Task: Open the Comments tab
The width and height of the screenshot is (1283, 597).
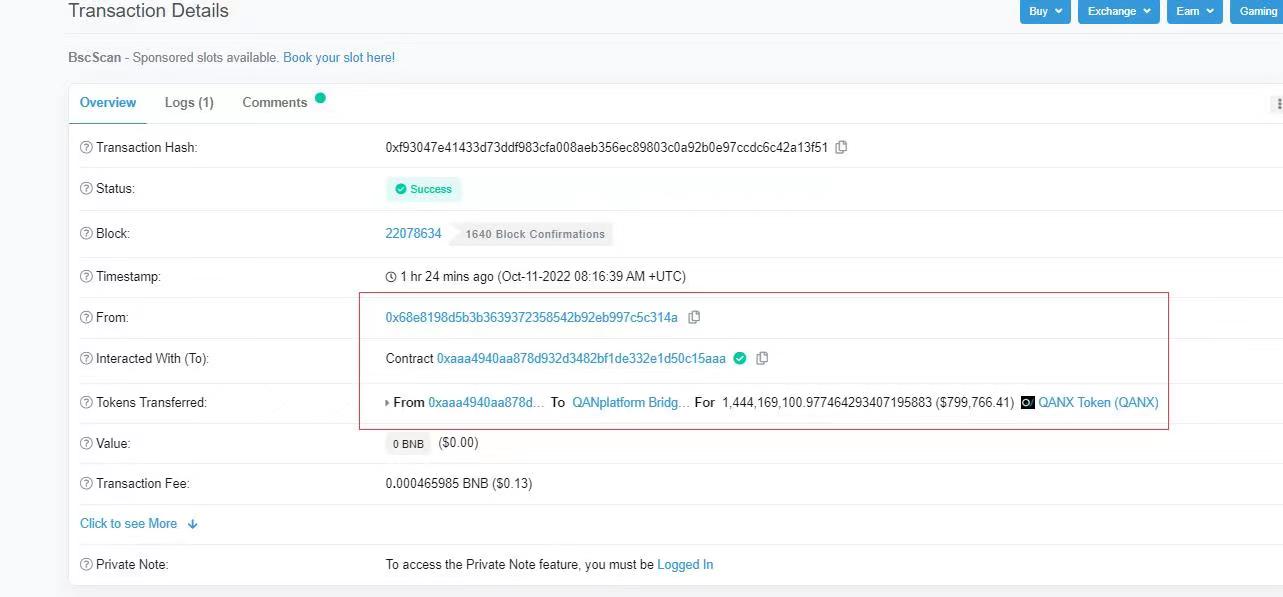Action: click(x=274, y=102)
